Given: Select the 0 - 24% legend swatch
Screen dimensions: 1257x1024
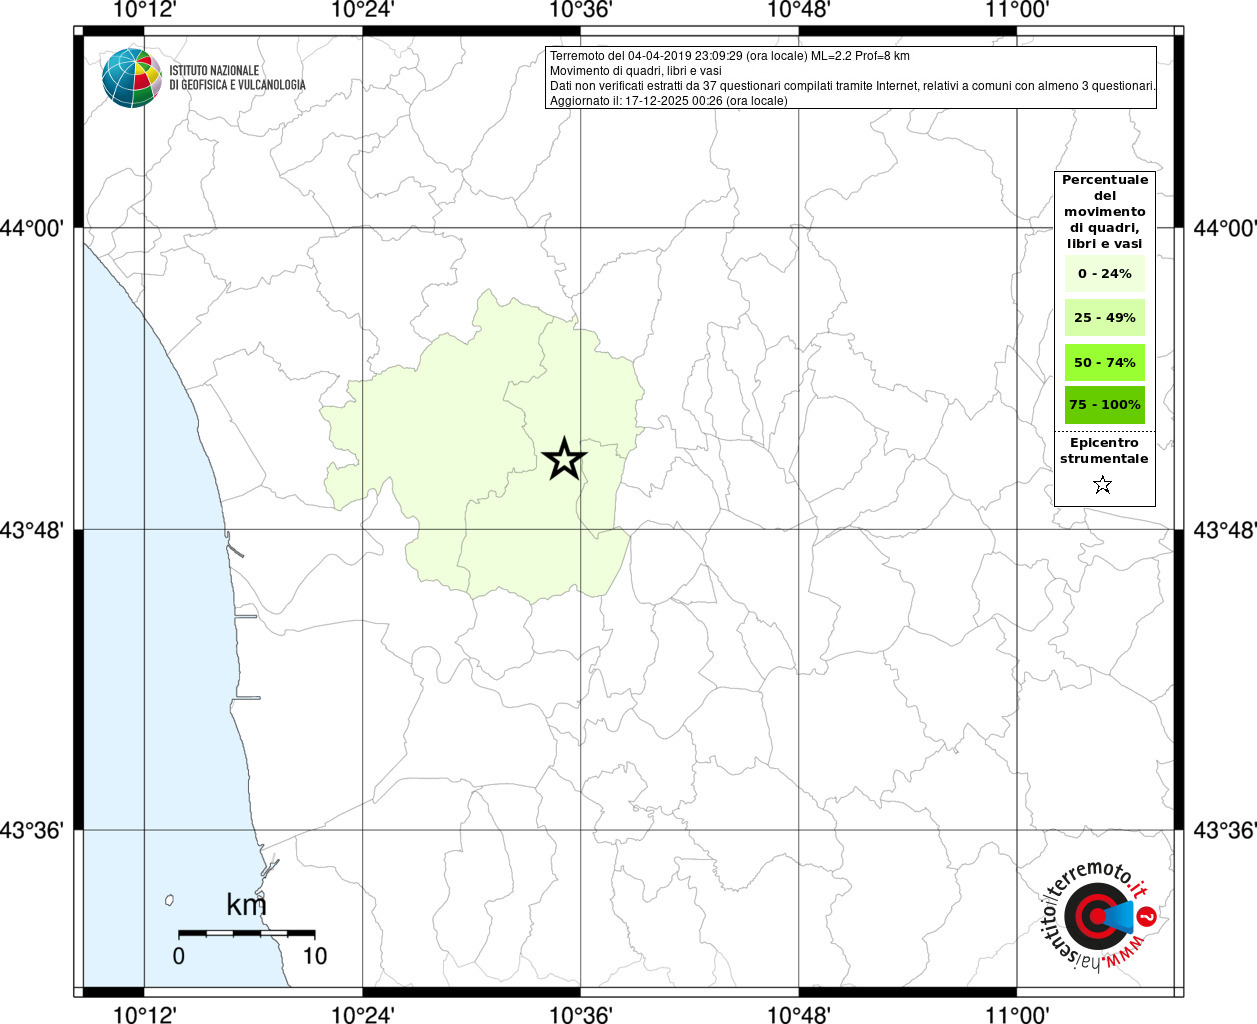Looking at the screenshot, I should tap(1105, 273).
